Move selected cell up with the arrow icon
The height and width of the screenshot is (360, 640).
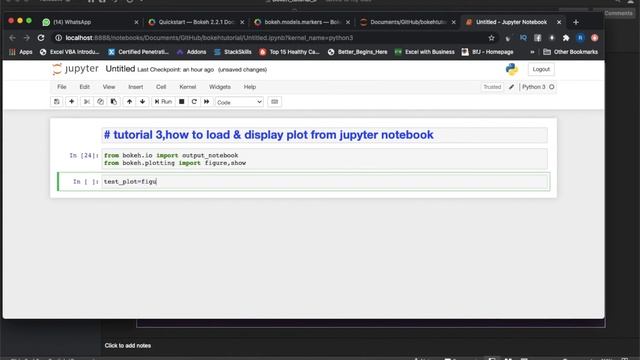[x=129, y=102]
